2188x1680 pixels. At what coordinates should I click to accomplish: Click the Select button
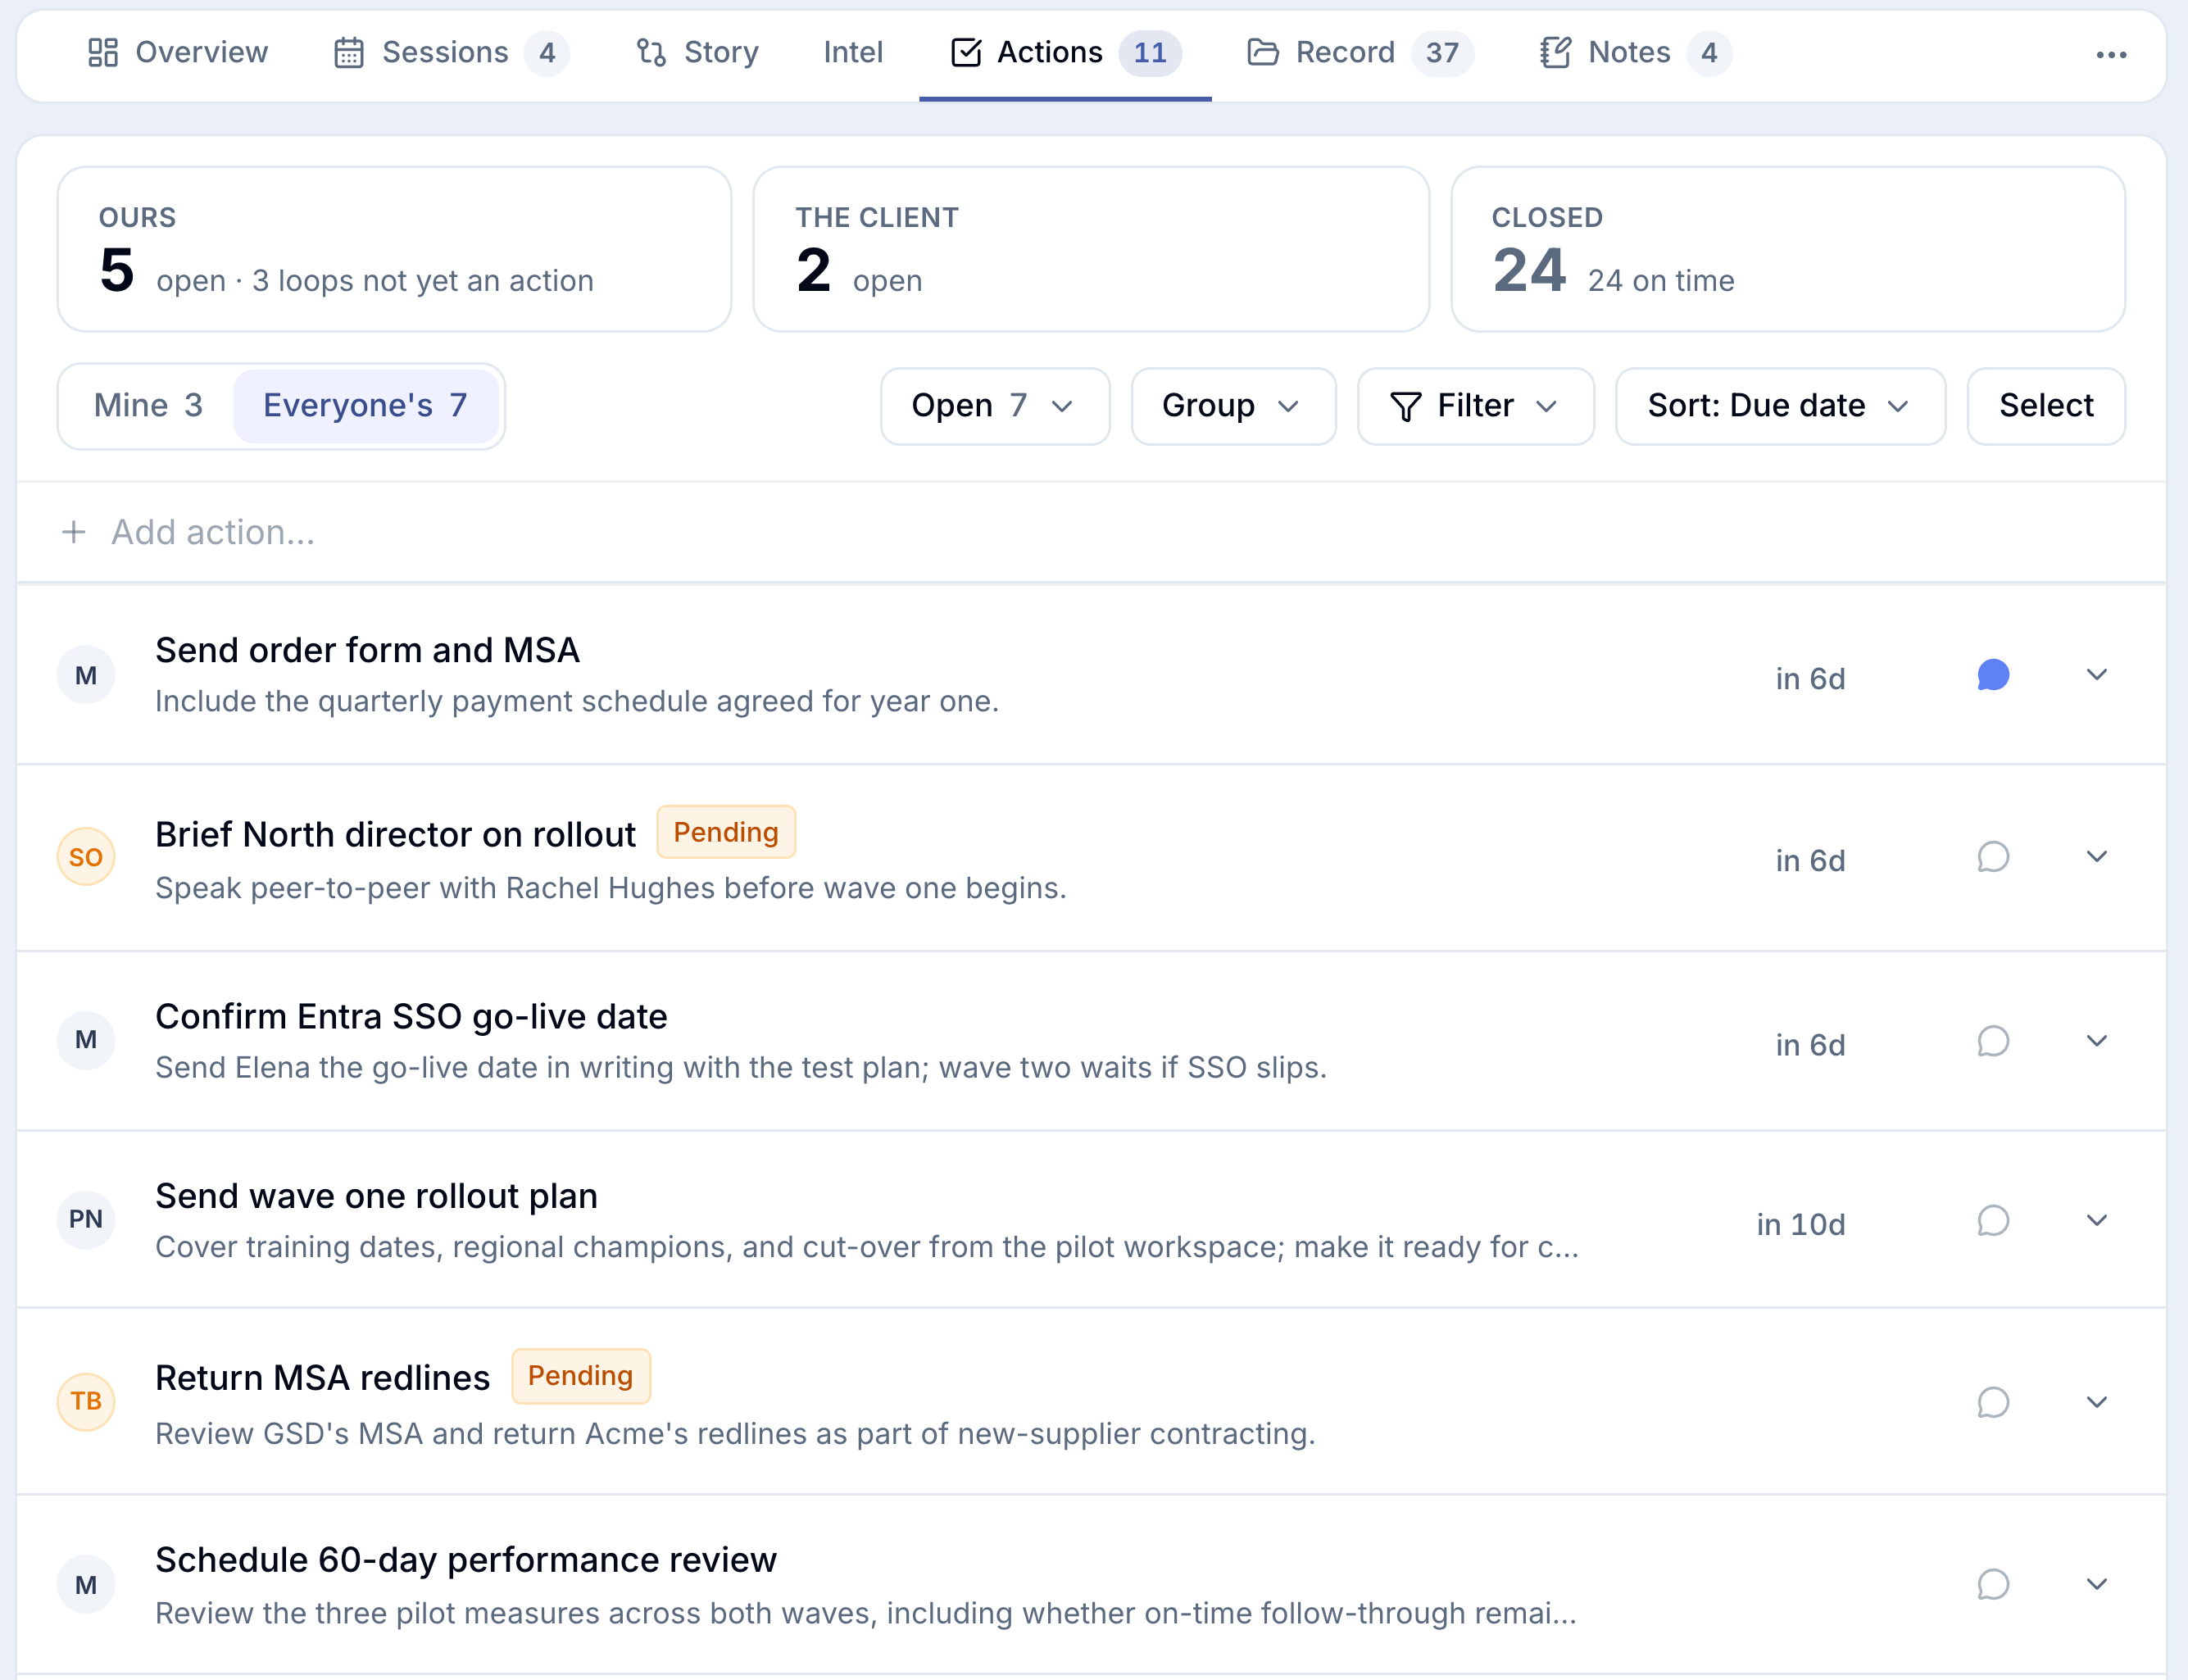[2046, 406]
